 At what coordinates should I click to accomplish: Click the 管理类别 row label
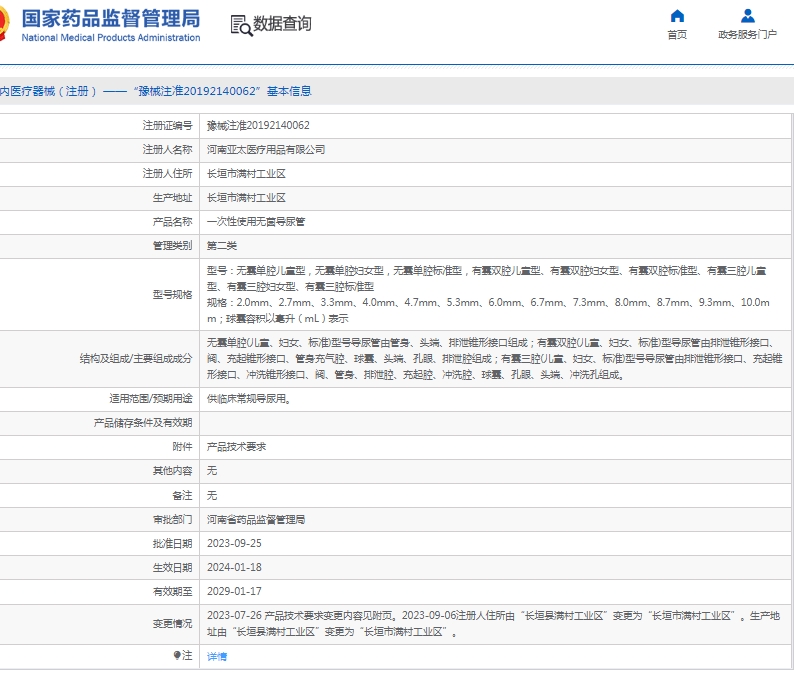click(x=173, y=246)
